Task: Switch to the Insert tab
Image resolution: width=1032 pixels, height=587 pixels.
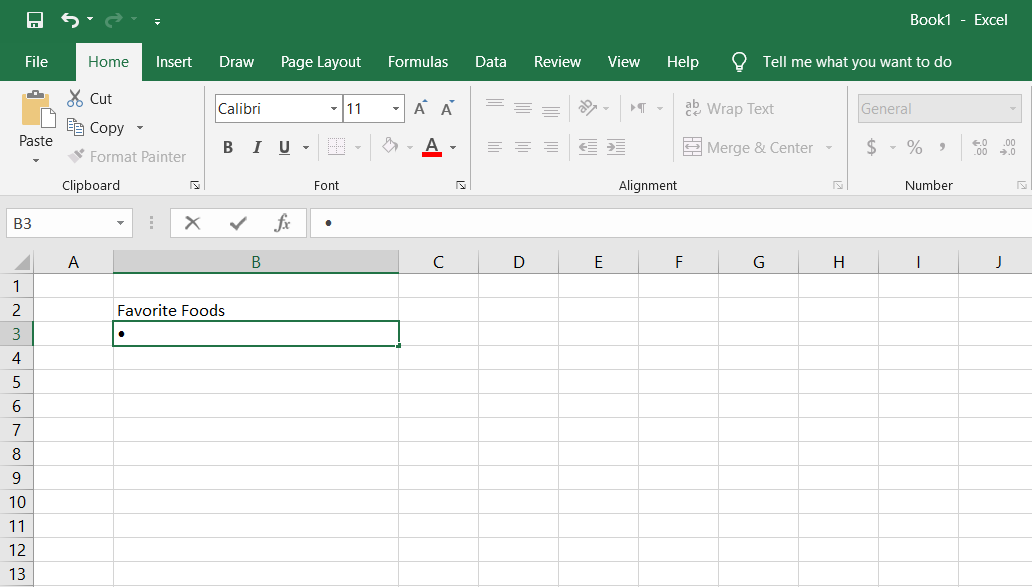Action: [x=174, y=62]
